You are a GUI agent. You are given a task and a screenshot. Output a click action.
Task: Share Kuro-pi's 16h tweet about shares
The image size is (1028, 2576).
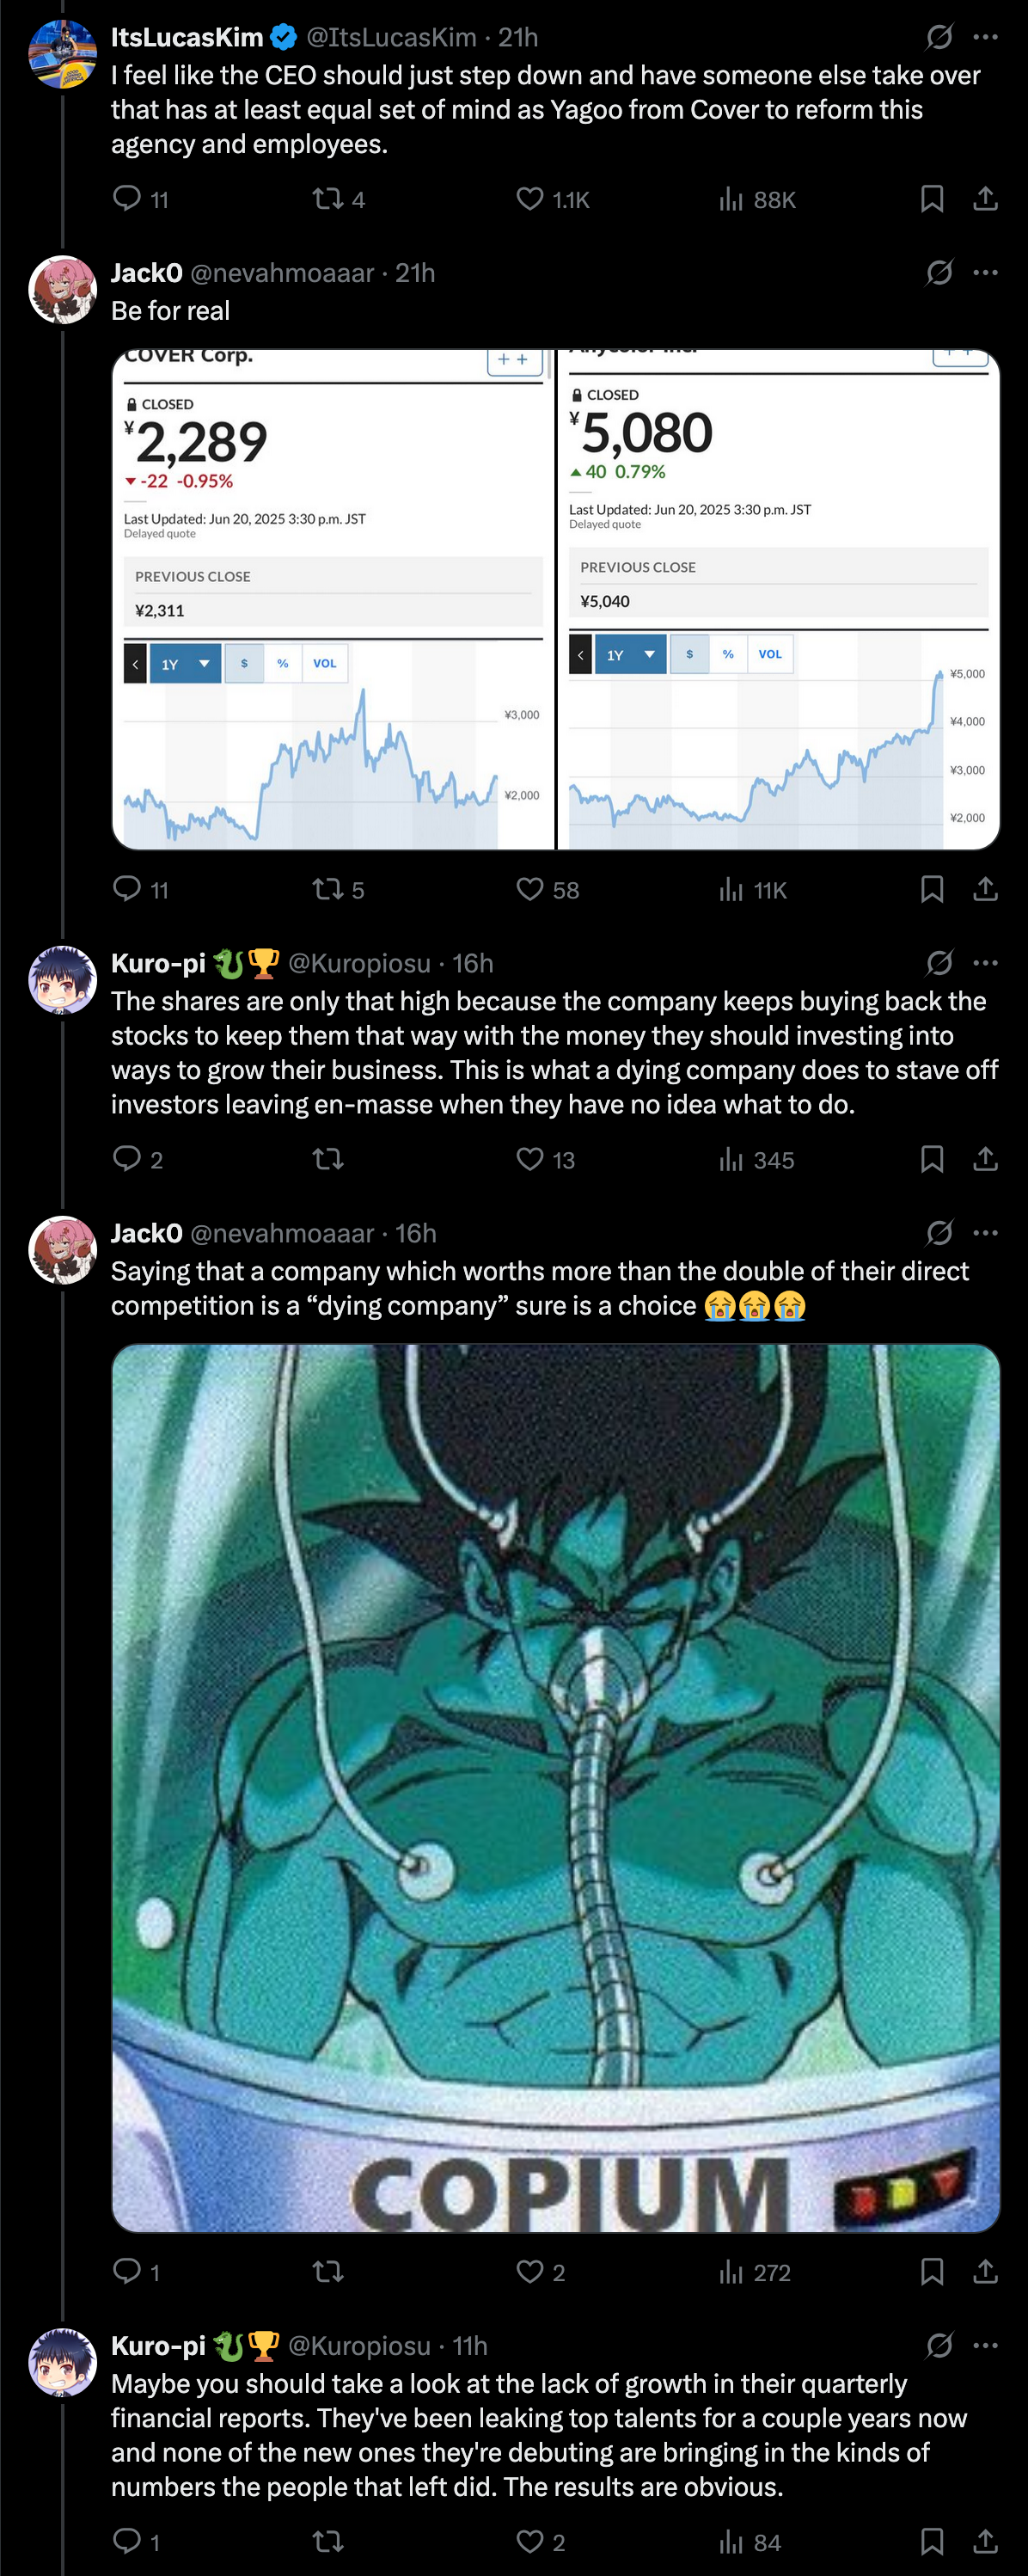click(x=985, y=1159)
